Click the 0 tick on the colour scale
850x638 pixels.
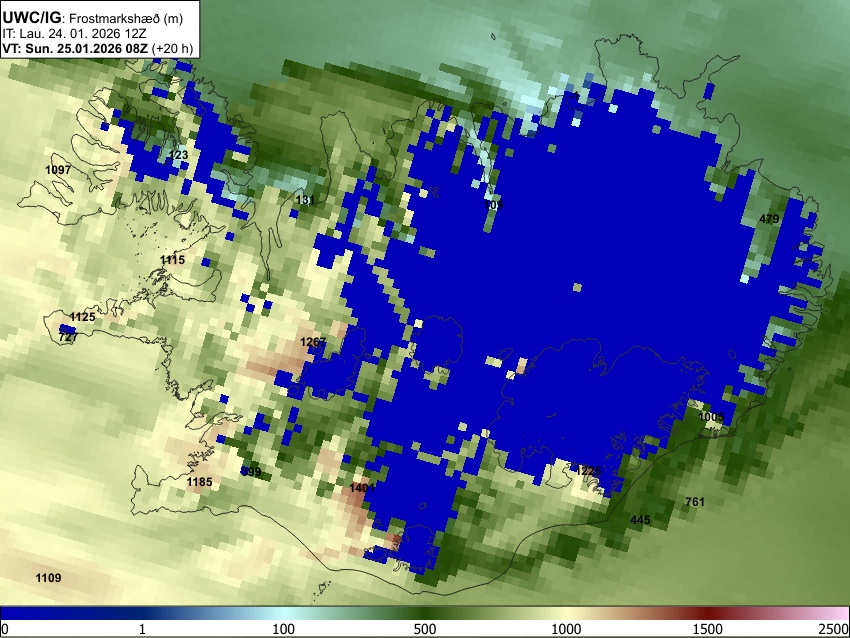point(5,629)
